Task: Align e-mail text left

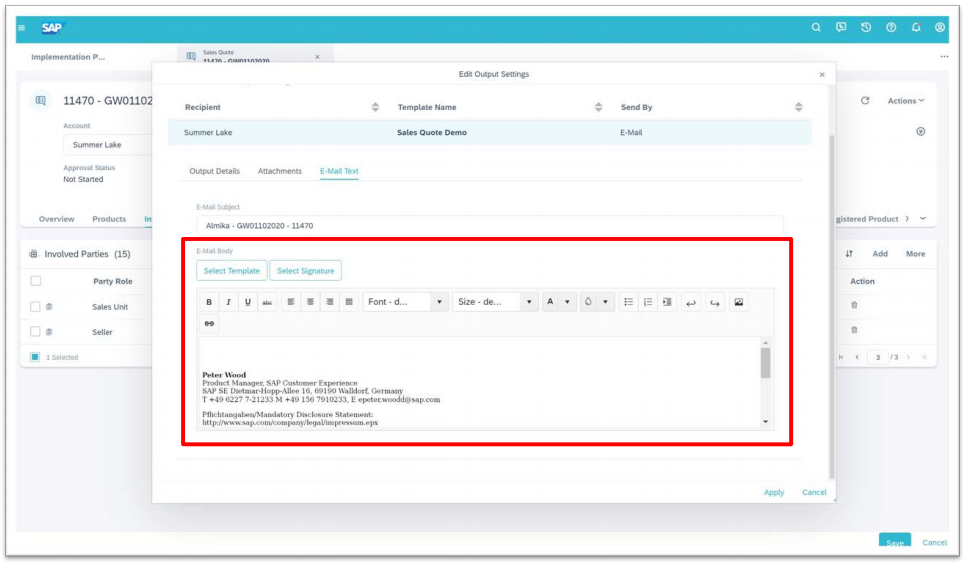Action: pyautogui.click(x=291, y=302)
